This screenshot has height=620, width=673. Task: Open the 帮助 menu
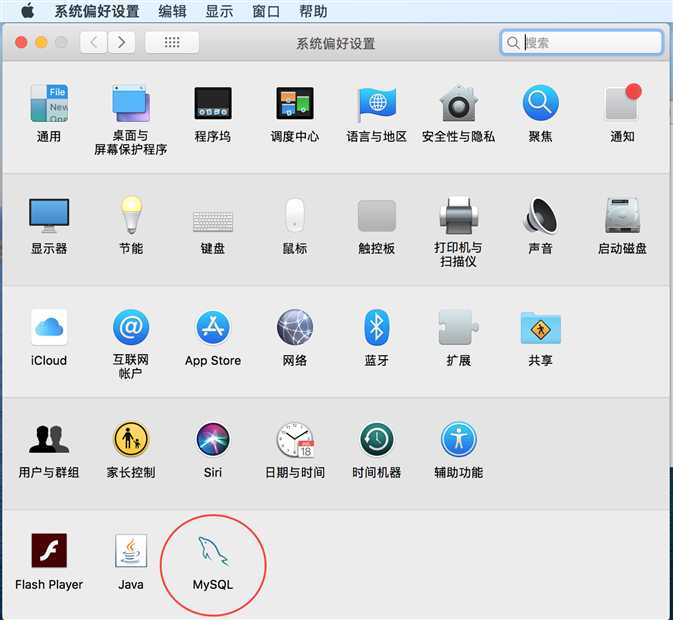[x=313, y=11]
